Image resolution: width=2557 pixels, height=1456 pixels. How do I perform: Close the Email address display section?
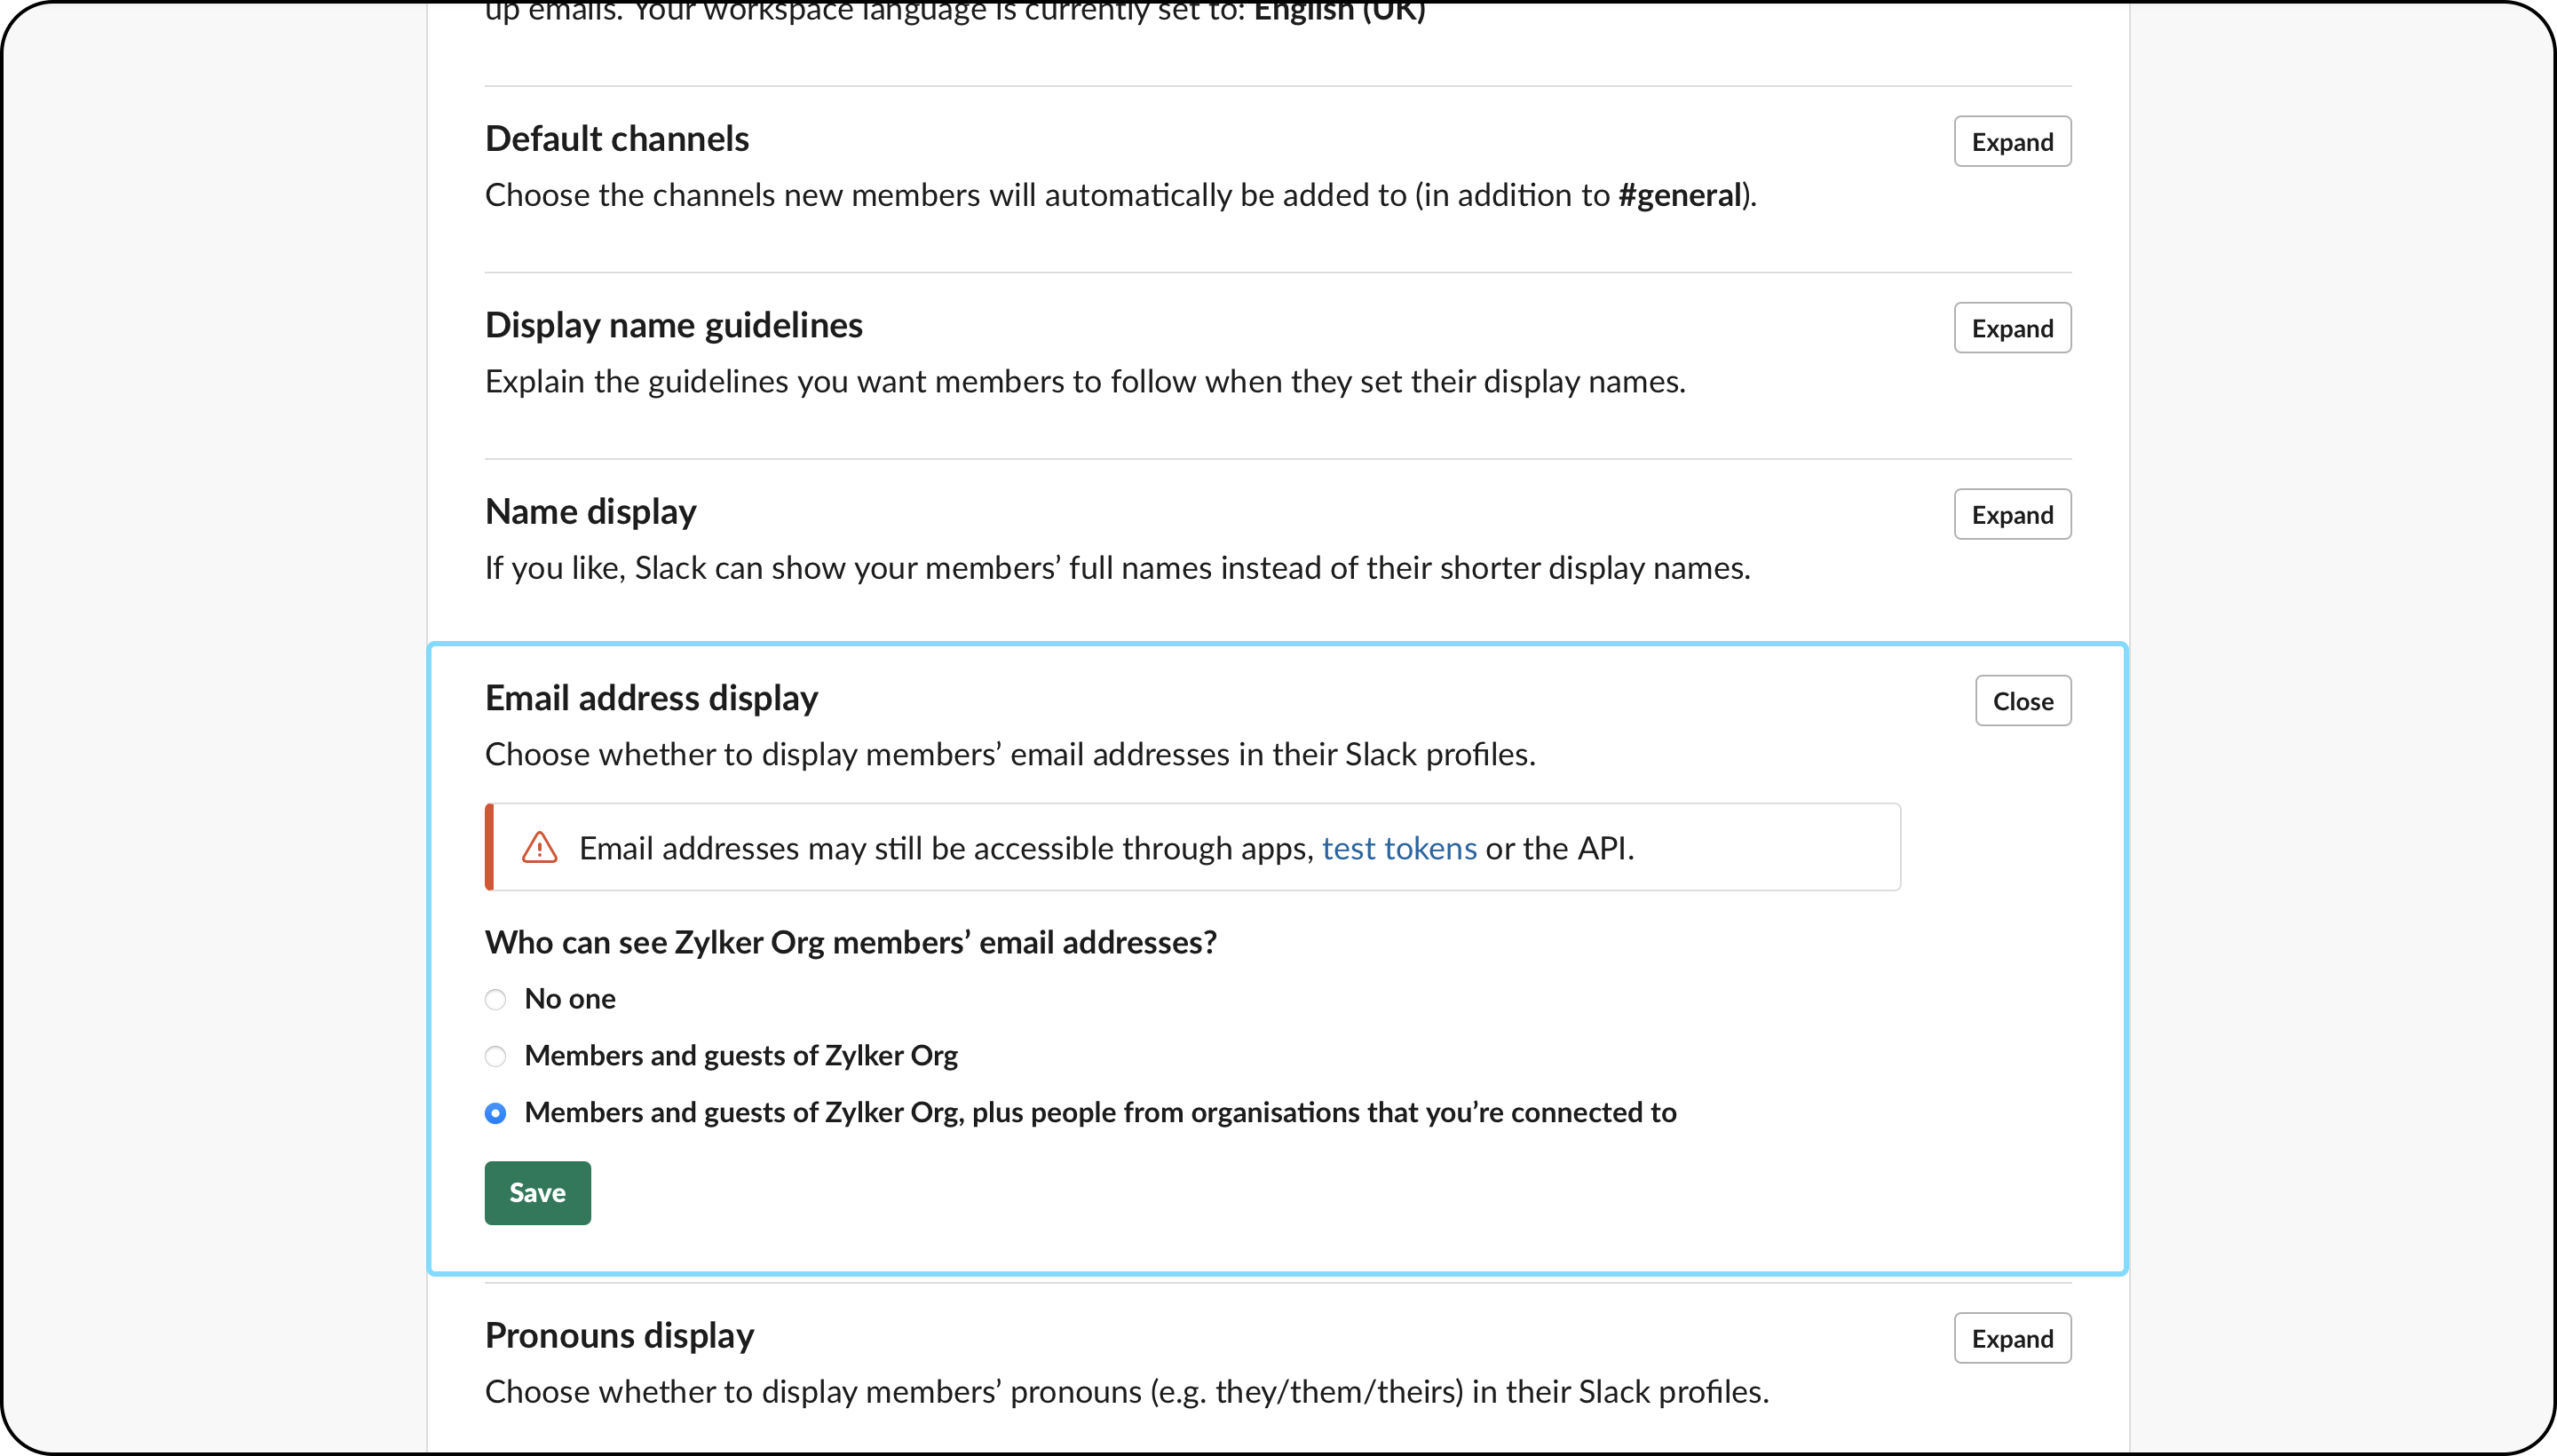[x=2022, y=701]
